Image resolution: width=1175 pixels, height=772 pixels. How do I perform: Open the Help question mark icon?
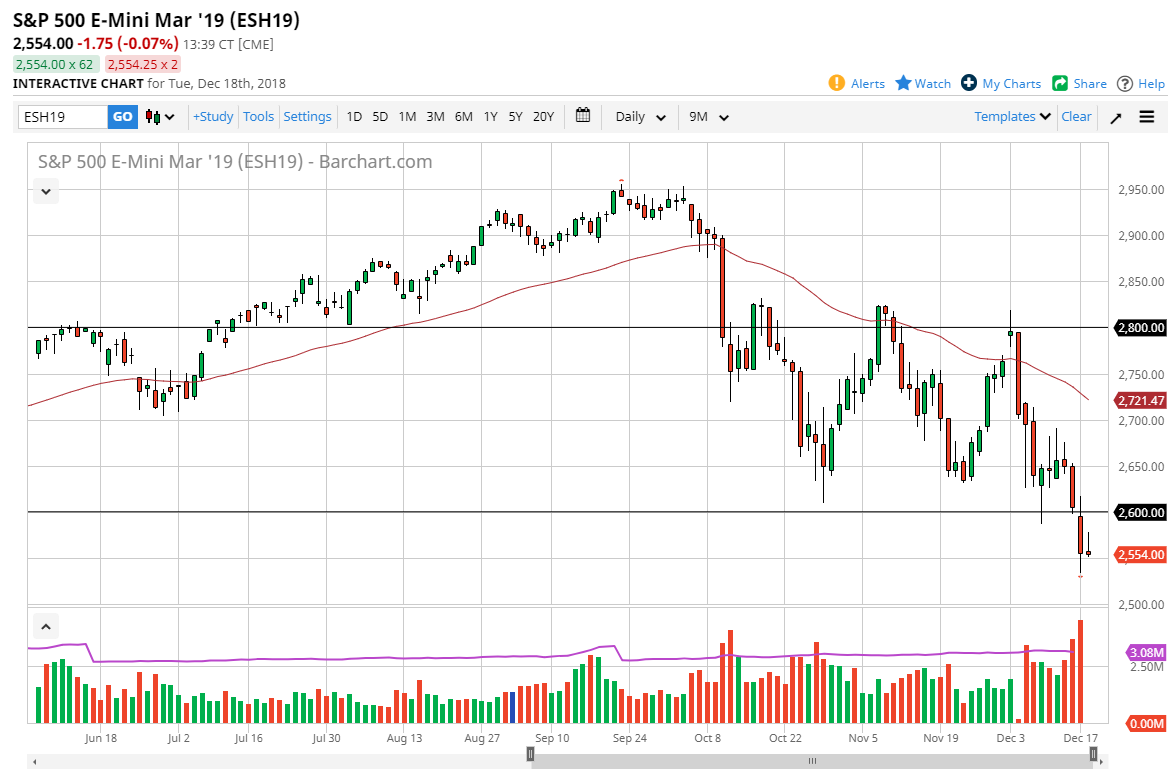[1125, 83]
